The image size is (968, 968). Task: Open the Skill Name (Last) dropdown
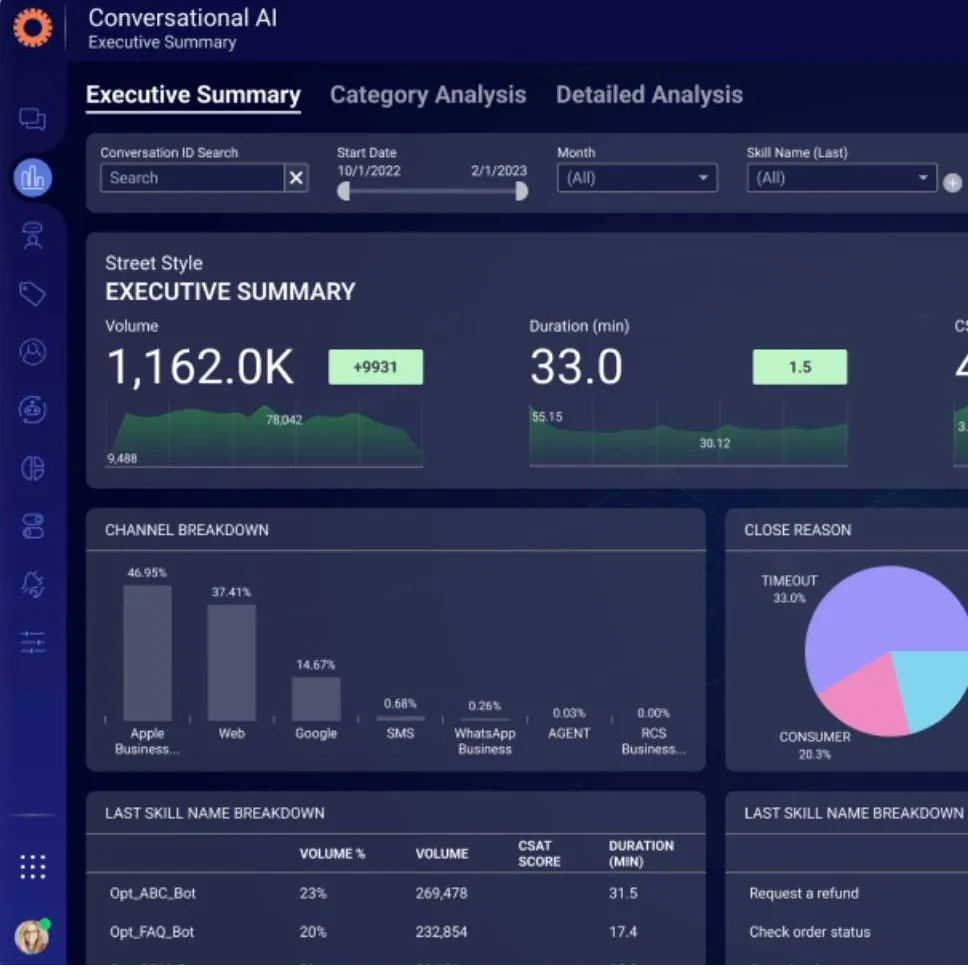tap(841, 177)
